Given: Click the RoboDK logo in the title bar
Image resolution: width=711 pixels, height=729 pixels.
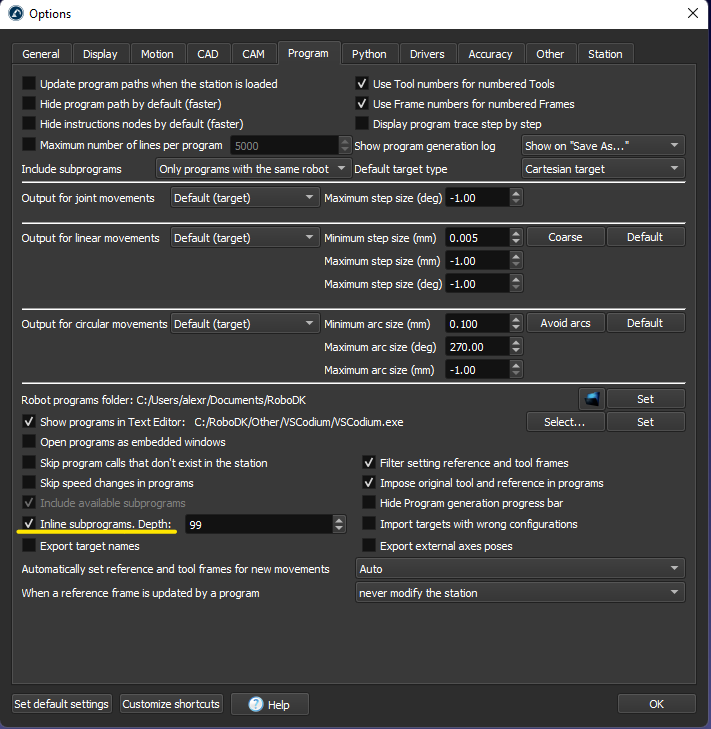Looking at the screenshot, I should click(x=16, y=13).
